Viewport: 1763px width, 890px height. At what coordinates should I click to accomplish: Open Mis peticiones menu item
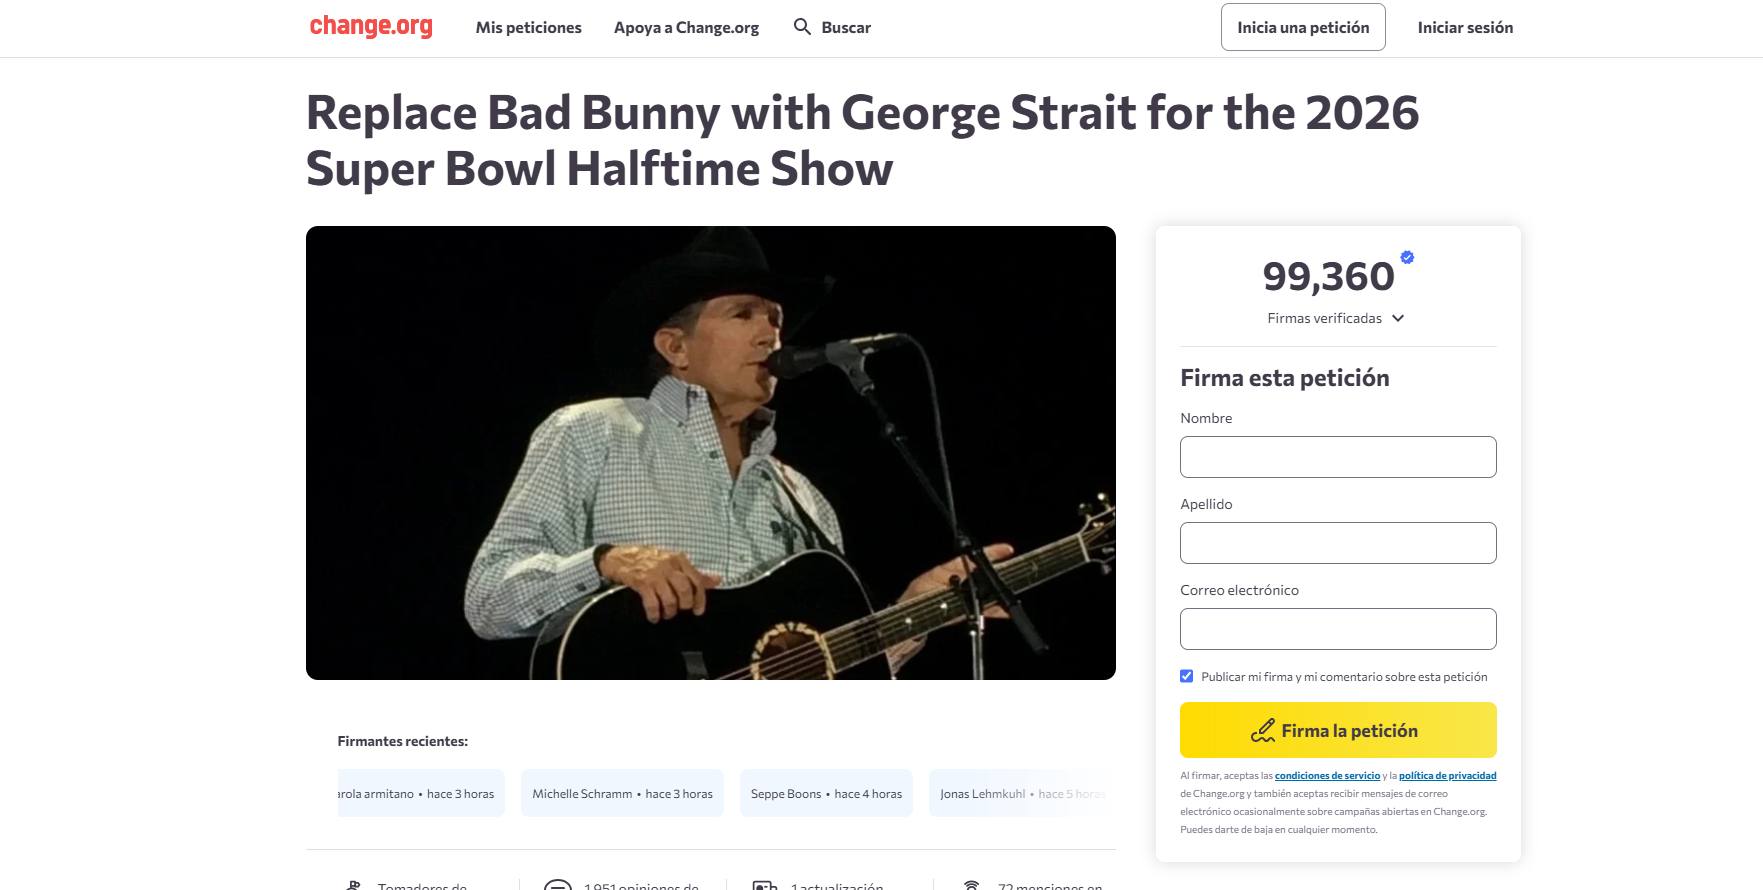pos(528,28)
